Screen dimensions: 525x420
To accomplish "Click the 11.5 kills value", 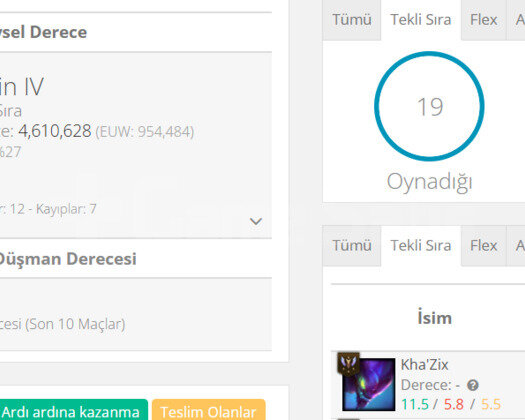I will (415, 405).
